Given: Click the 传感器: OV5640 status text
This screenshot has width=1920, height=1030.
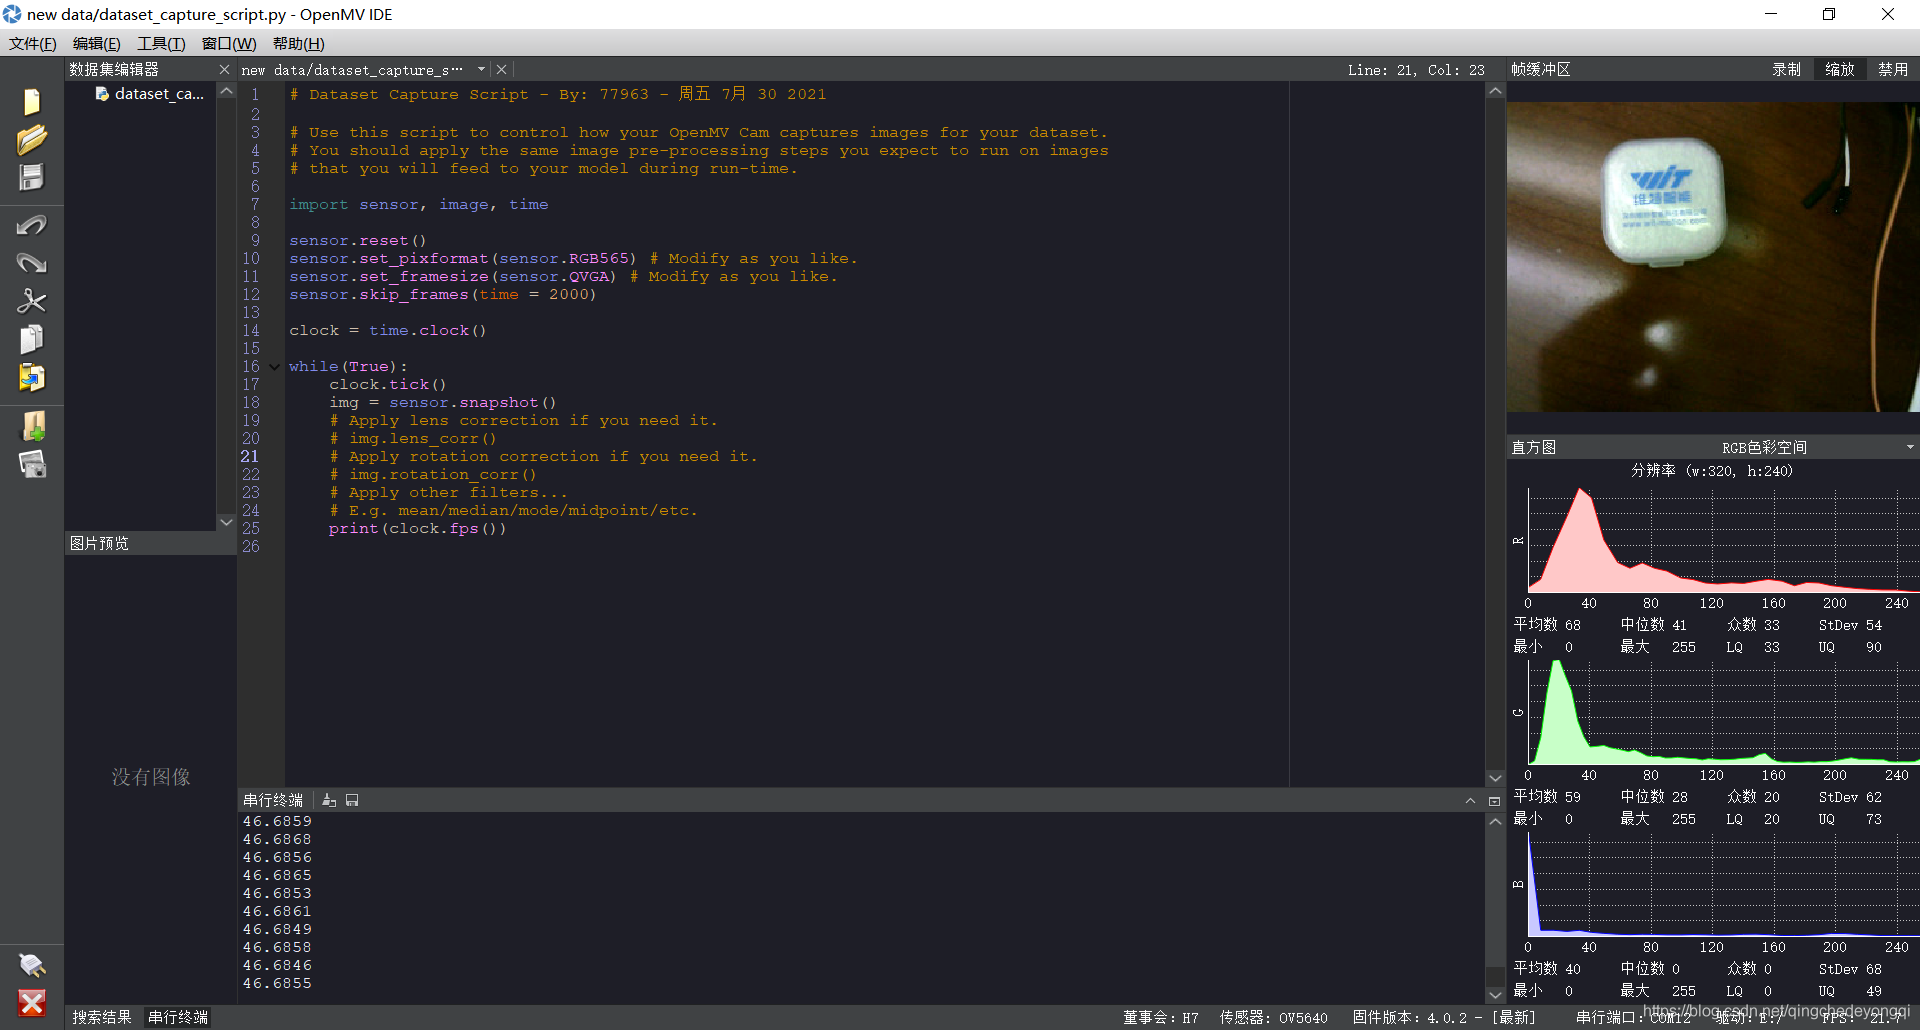Looking at the screenshot, I should (1273, 1017).
